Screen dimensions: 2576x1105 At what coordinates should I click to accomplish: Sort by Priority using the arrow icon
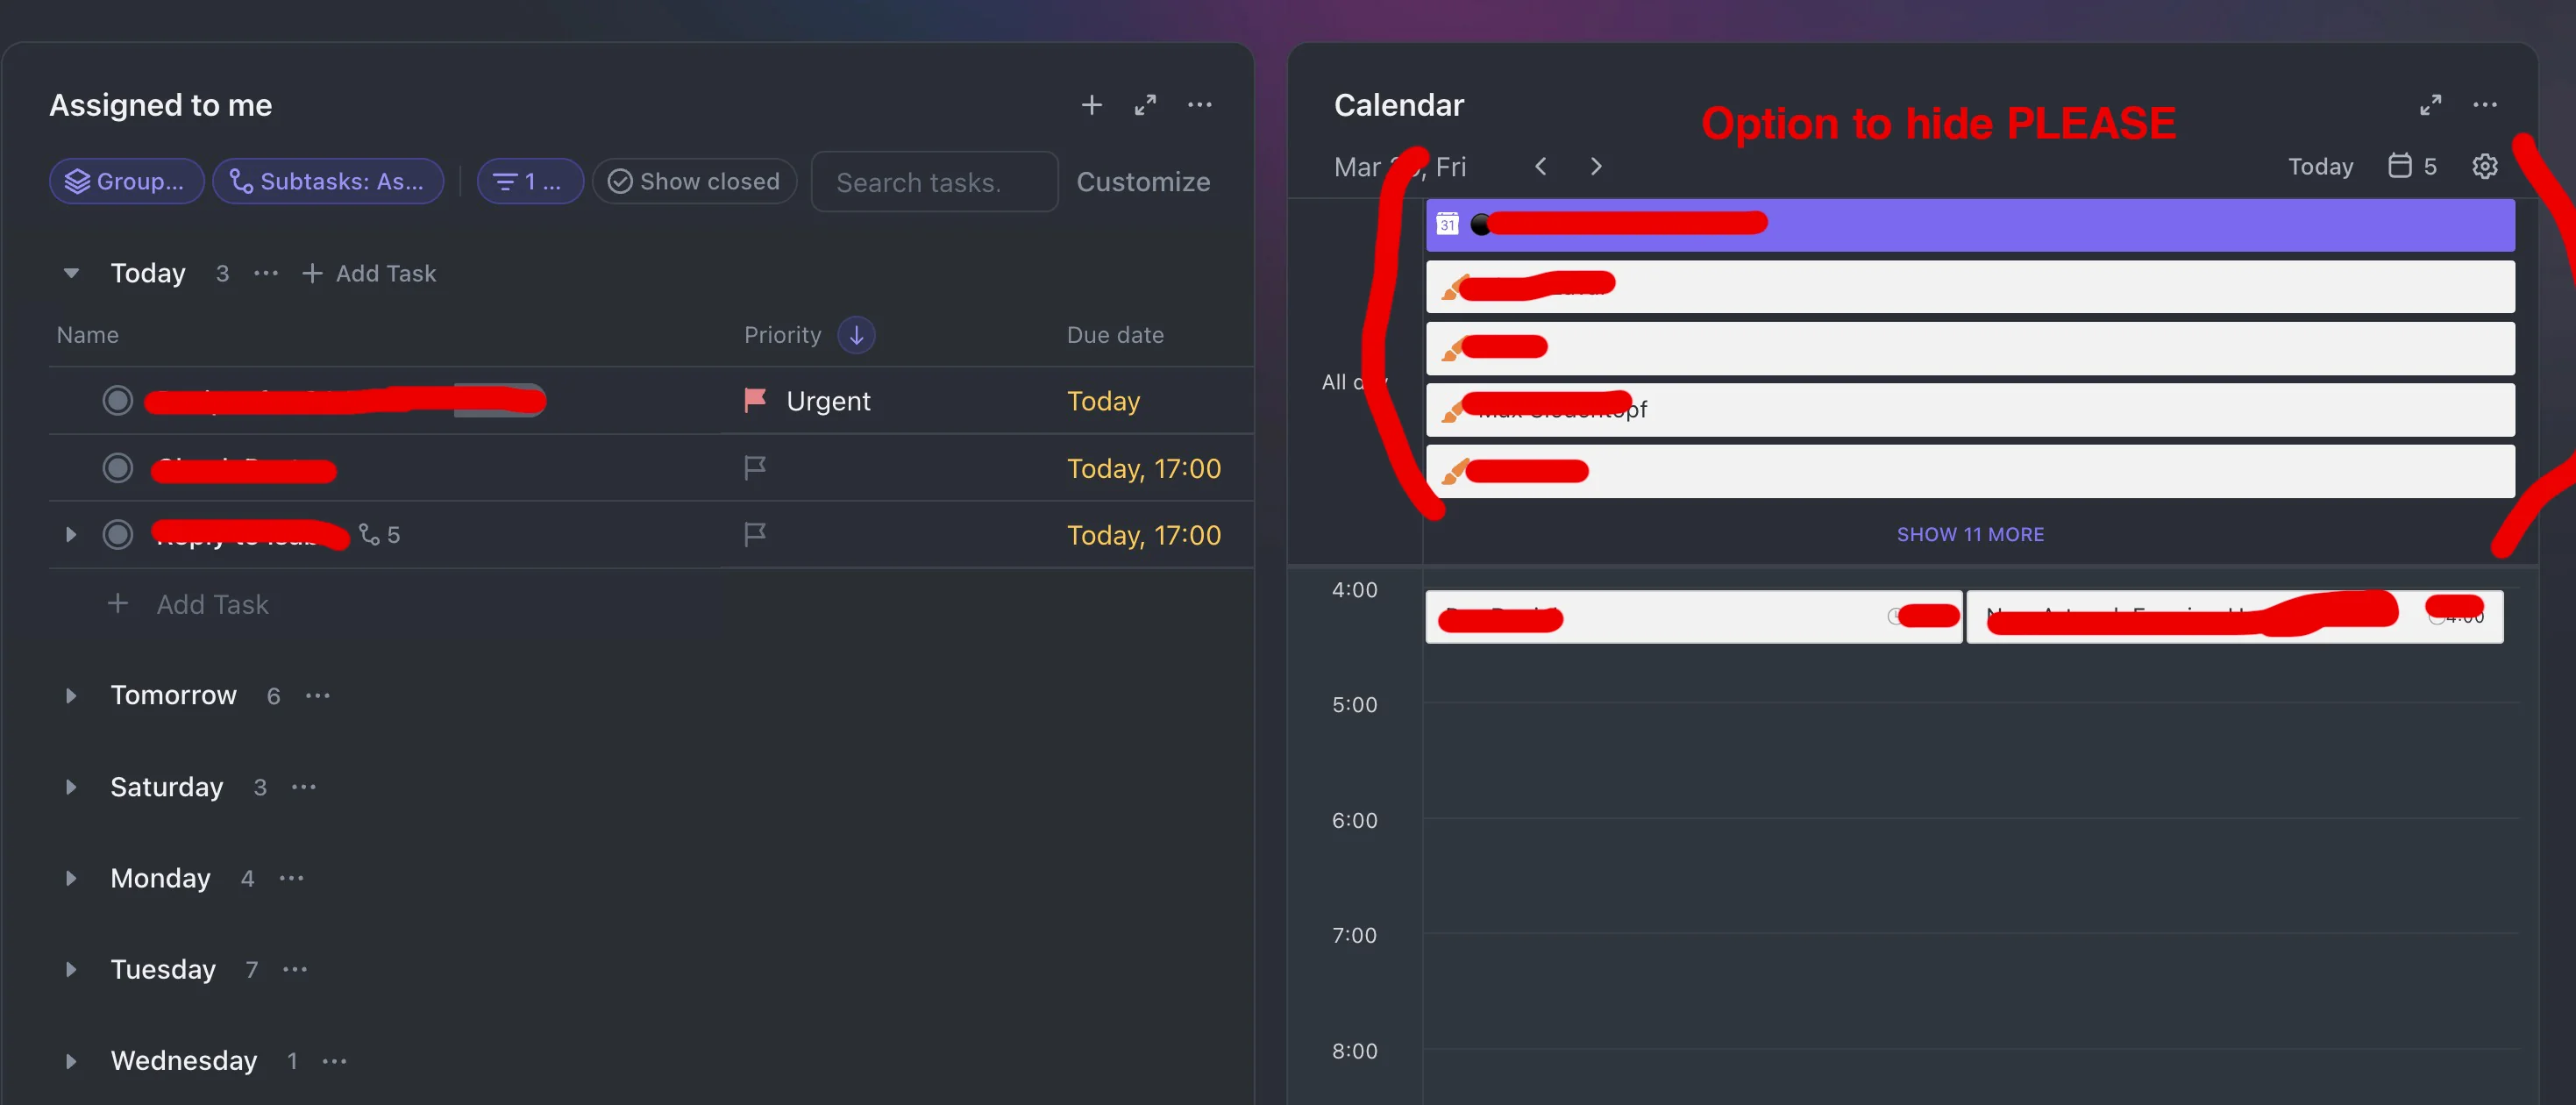click(x=856, y=335)
